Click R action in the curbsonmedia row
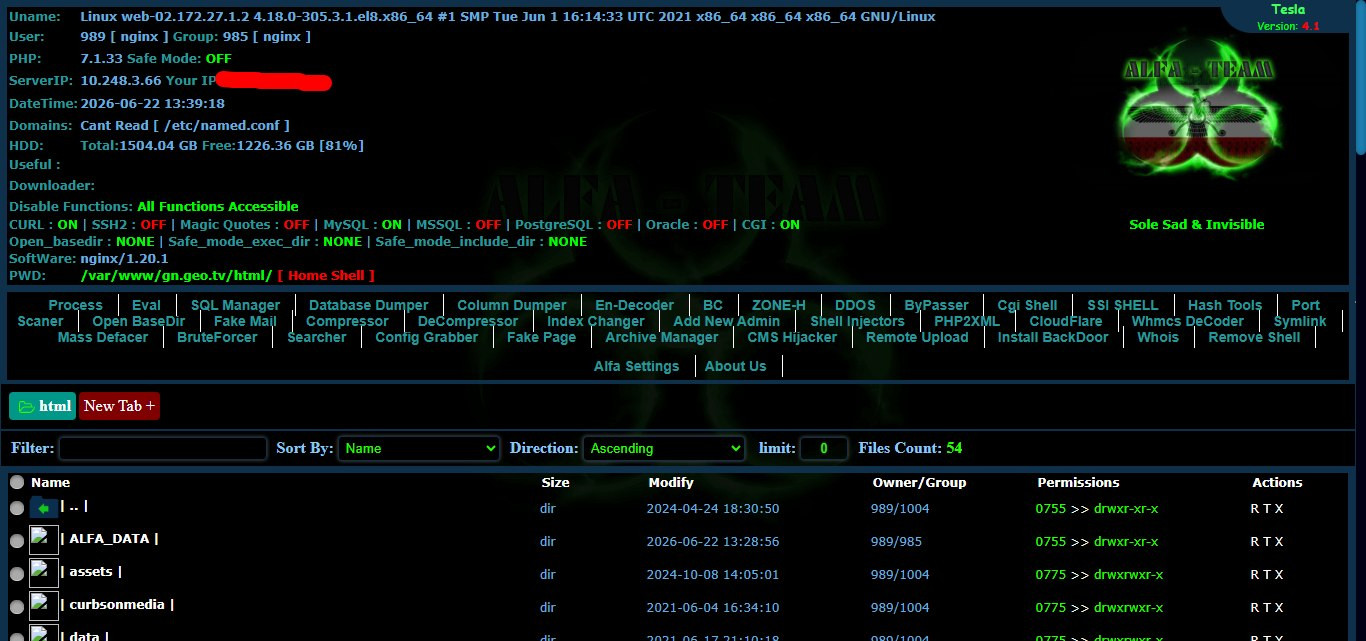Viewport: 1366px width, 641px height. [1255, 608]
